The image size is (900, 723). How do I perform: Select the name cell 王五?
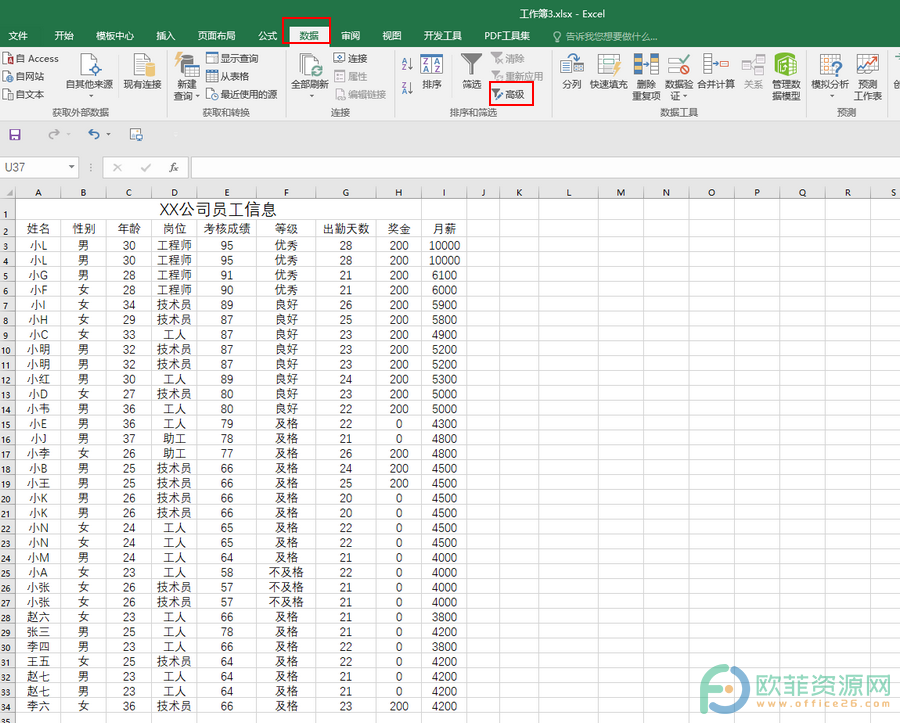[x=38, y=662]
